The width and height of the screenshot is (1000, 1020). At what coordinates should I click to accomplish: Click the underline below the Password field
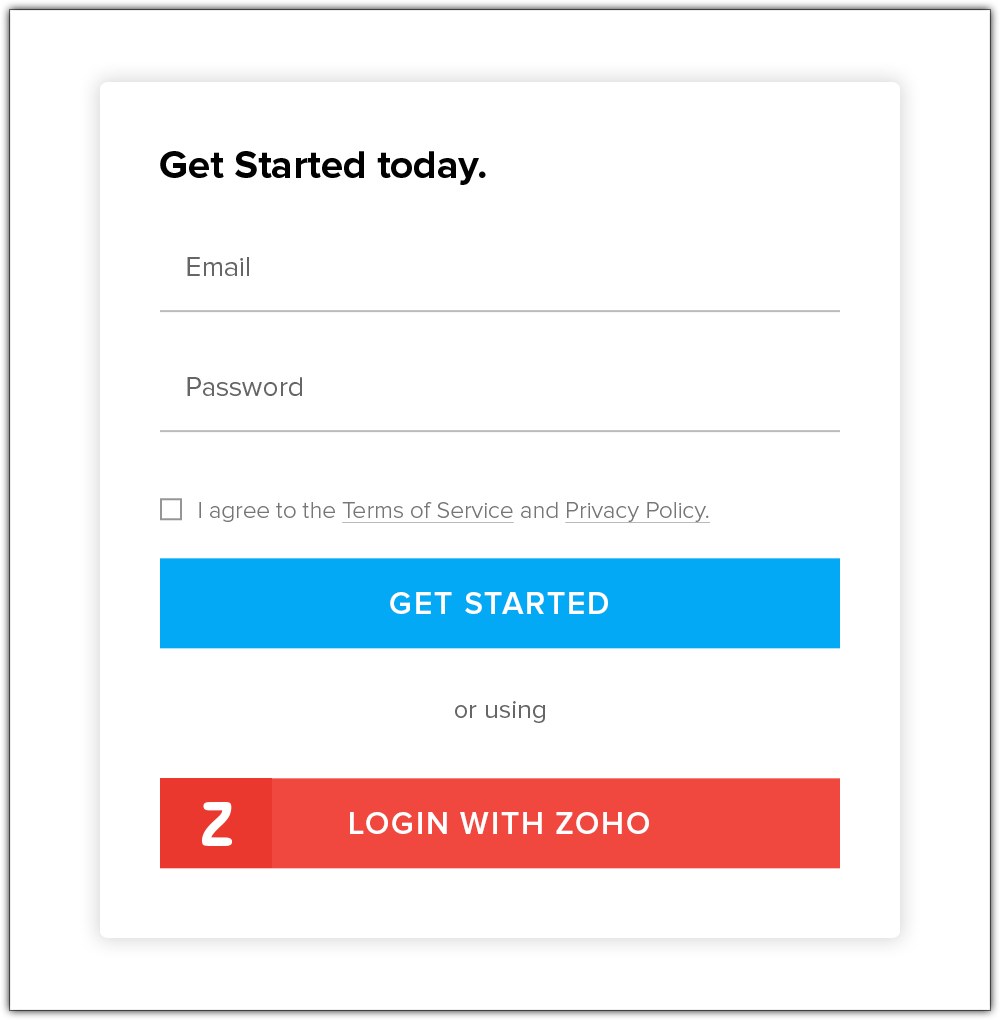point(500,431)
